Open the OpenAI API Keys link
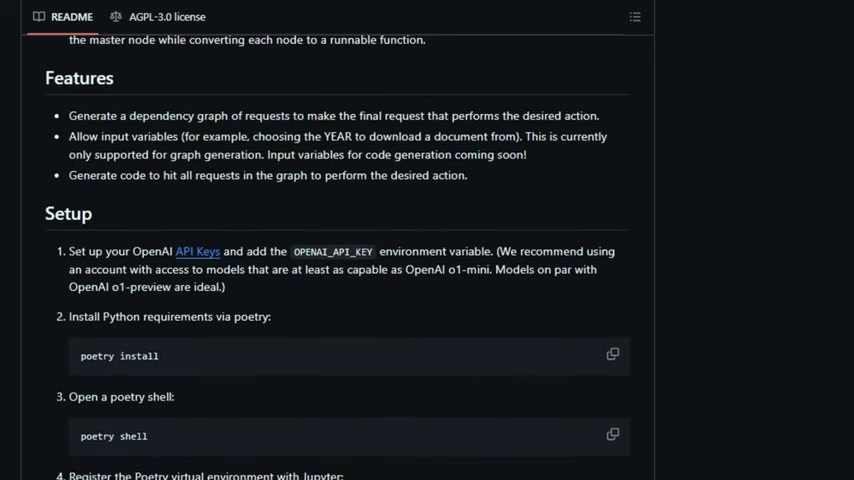 pyautogui.click(x=198, y=251)
